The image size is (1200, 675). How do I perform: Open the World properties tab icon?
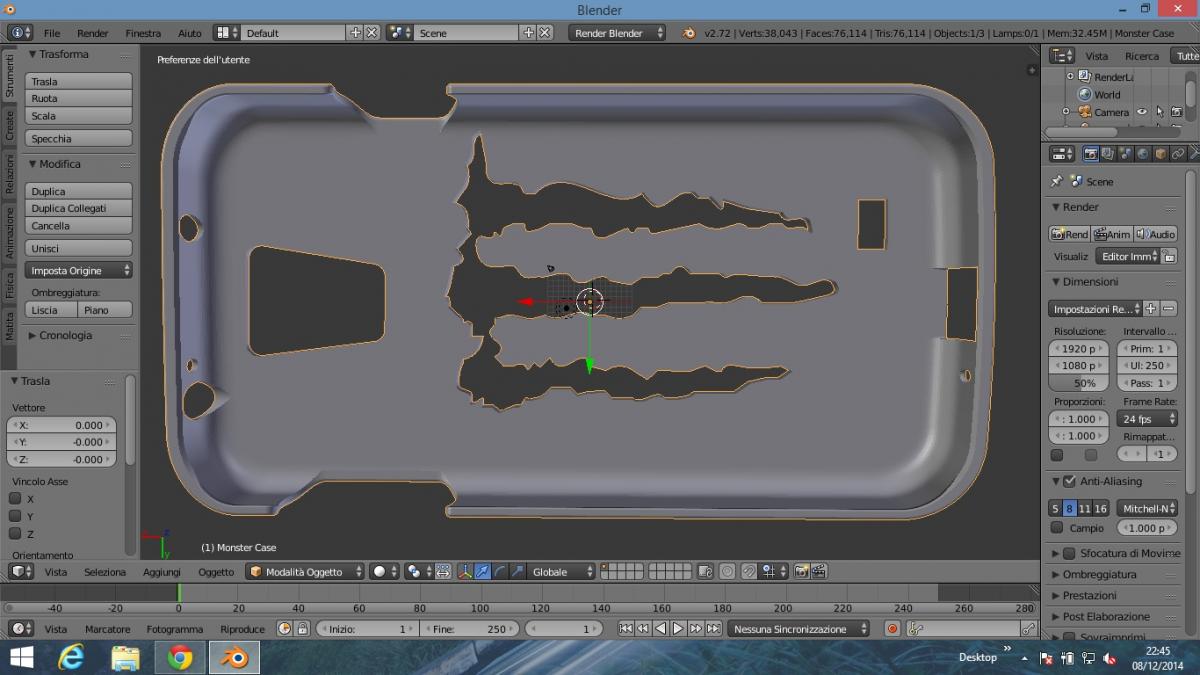(1143, 154)
